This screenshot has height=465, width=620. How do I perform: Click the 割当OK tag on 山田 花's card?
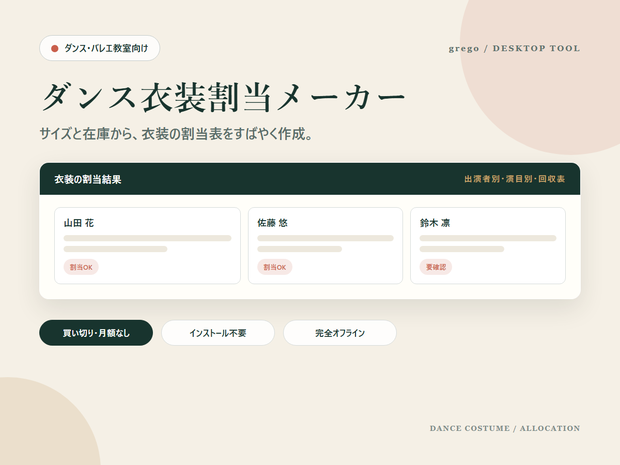(x=81, y=267)
